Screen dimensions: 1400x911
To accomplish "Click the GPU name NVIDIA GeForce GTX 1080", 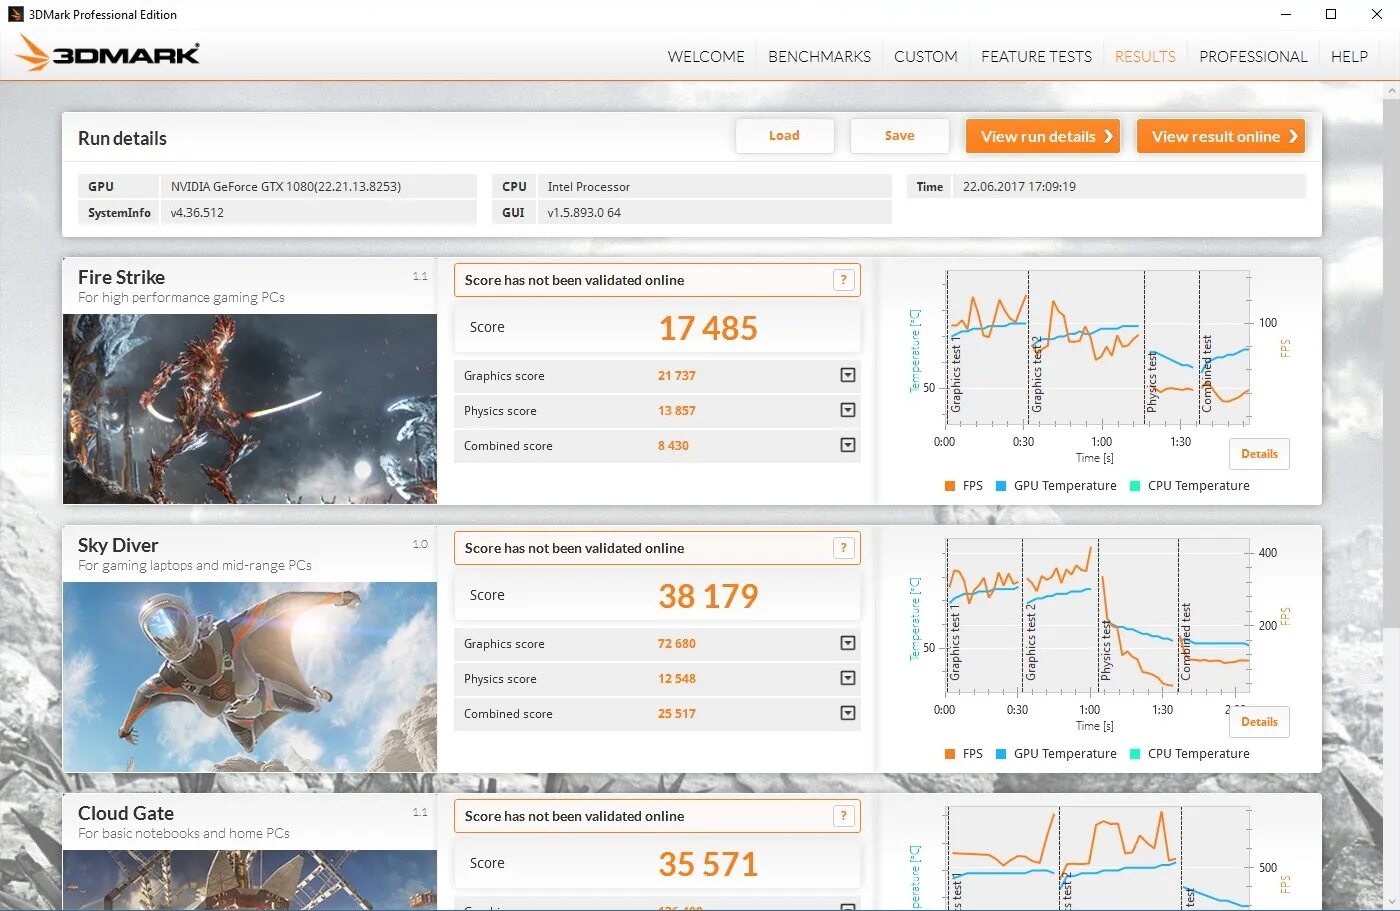I will click(x=286, y=187).
